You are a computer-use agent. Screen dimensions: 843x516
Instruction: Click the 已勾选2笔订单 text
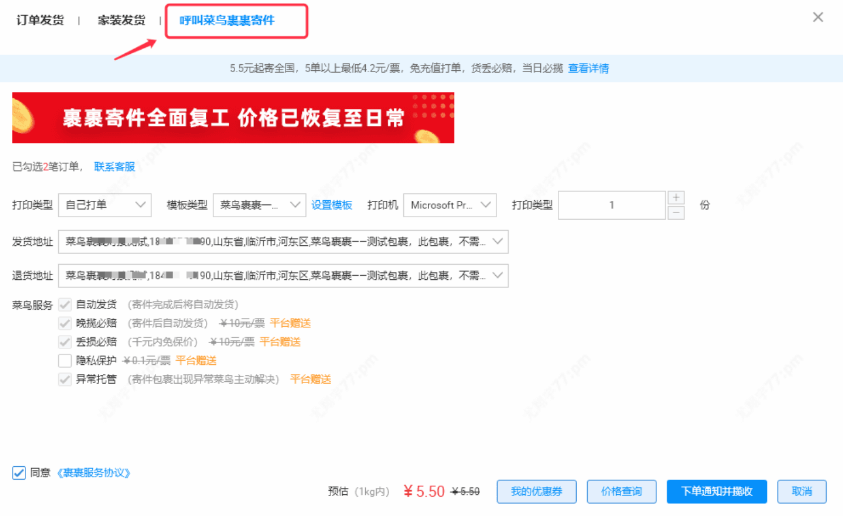click(x=46, y=167)
